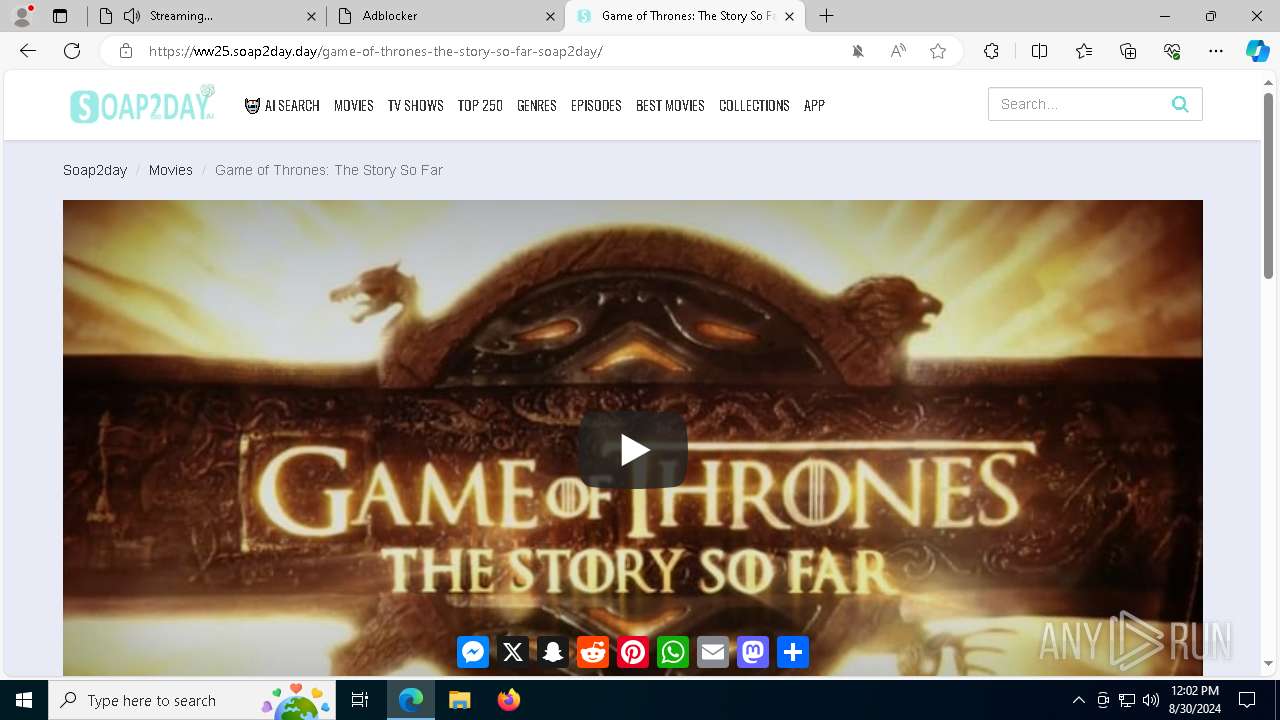Switch to the Adblocker tab
The width and height of the screenshot is (1280, 720).
click(x=445, y=16)
